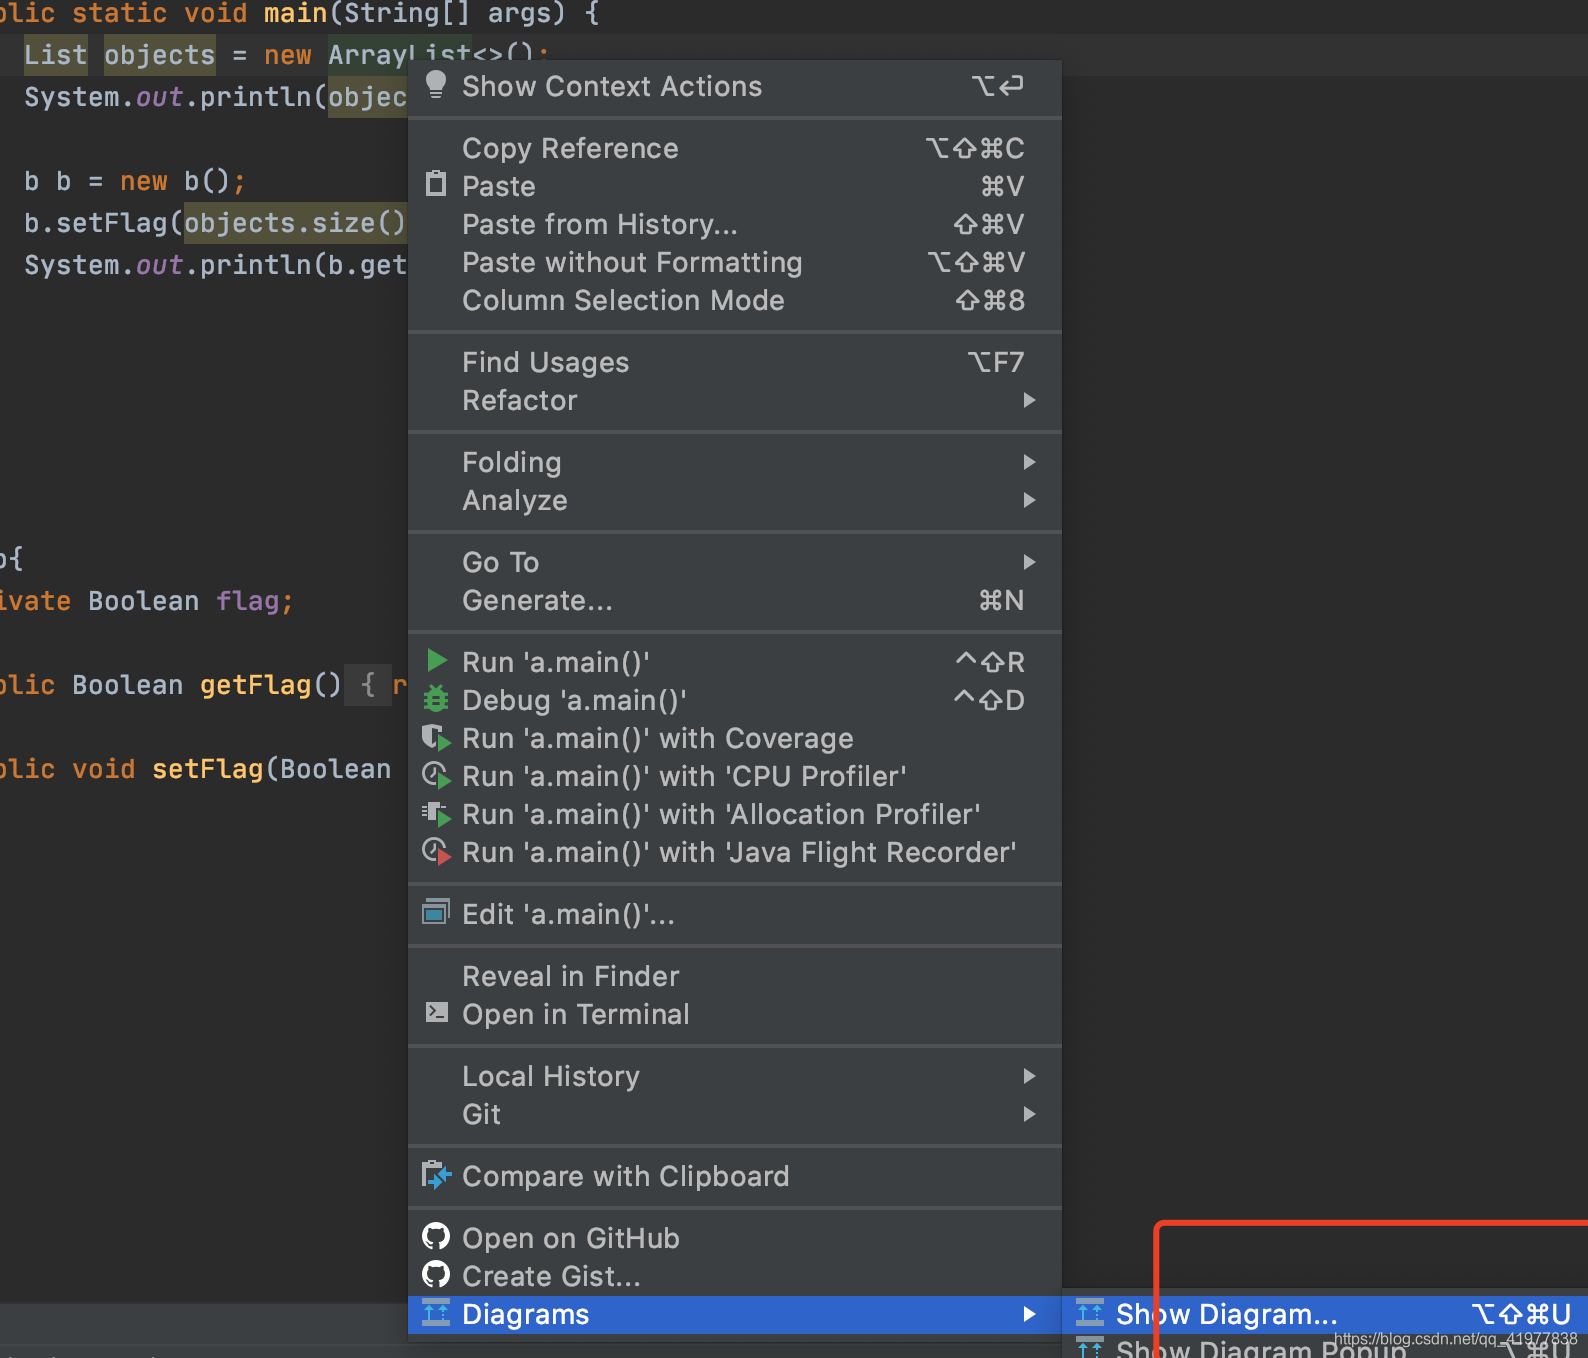Select Reveal in Finder
This screenshot has width=1588, height=1358.
tap(735, 976)
